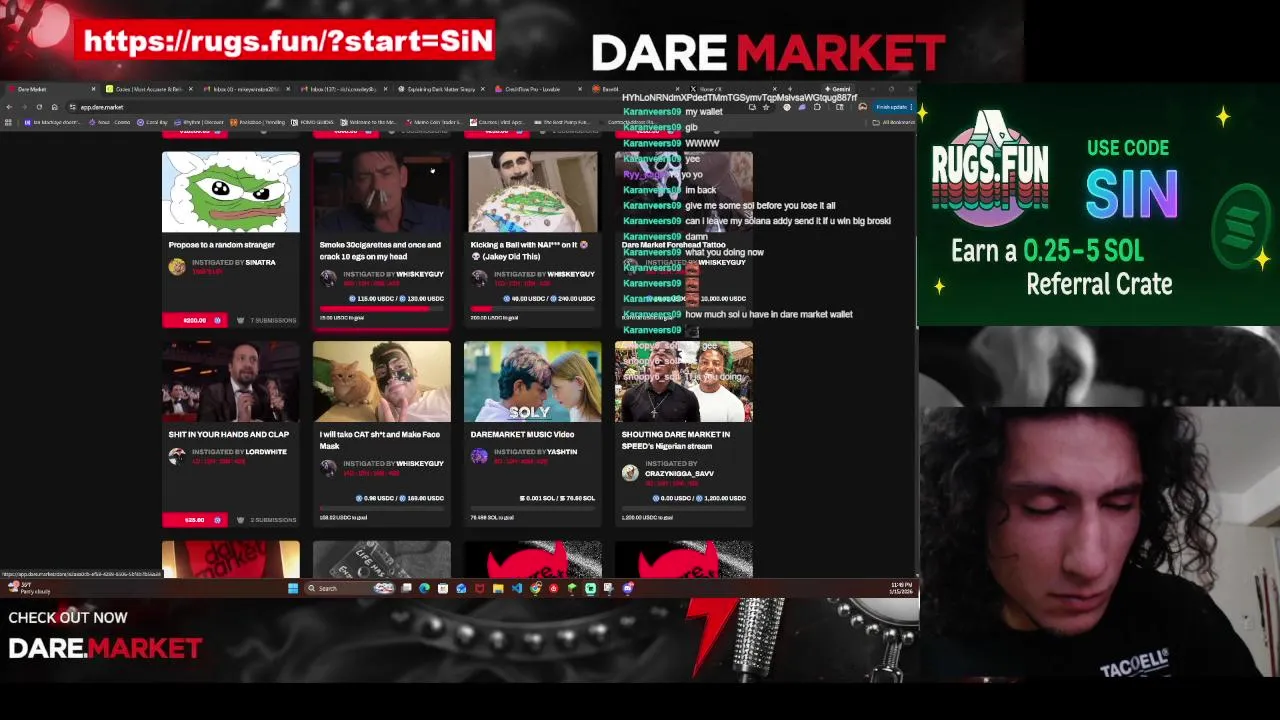Image resolution: width=1280 pixels, height=720 pixels.
Task: Close the Dare Market tab
Action: point(93,89)
